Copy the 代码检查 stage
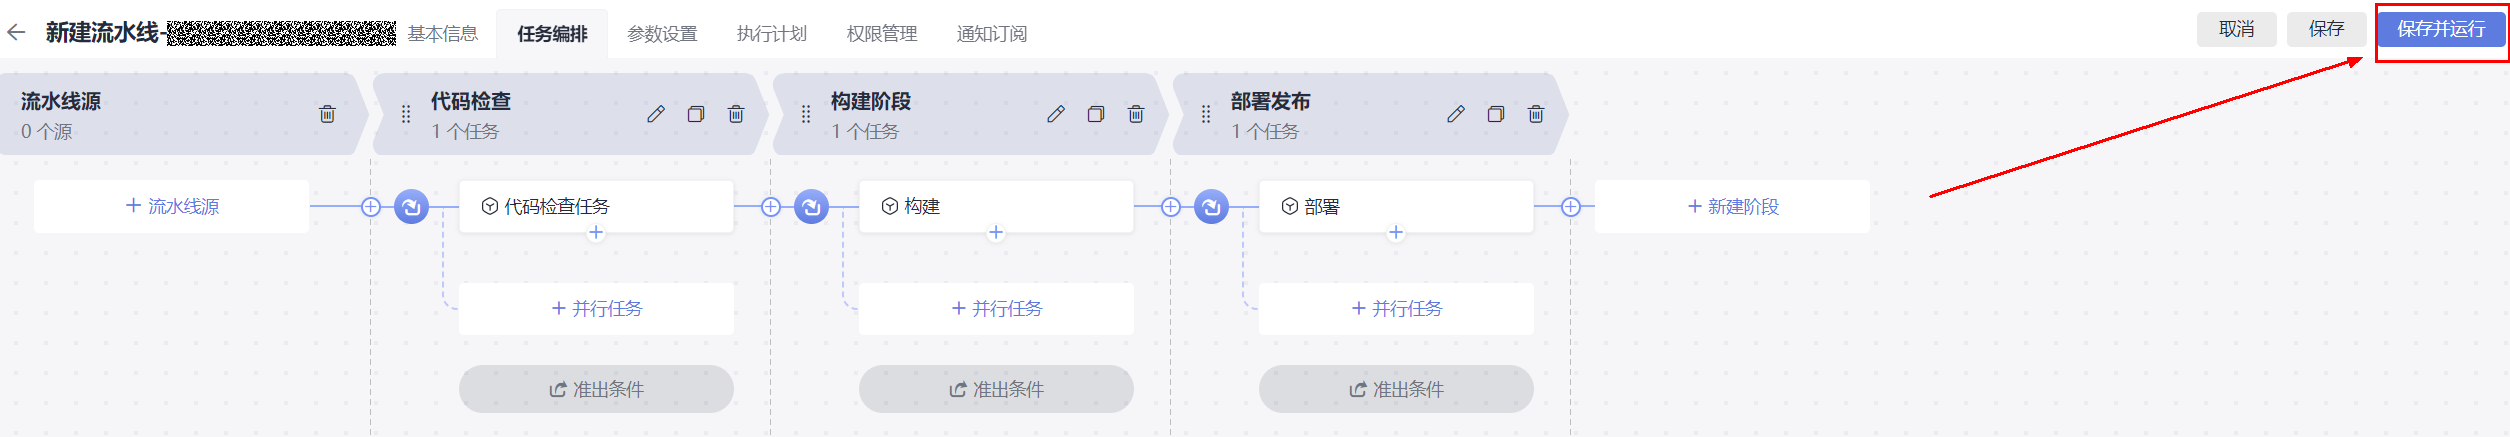This screenshot has height=437, width=2510. pyautogui.click(x=696, y=114)
